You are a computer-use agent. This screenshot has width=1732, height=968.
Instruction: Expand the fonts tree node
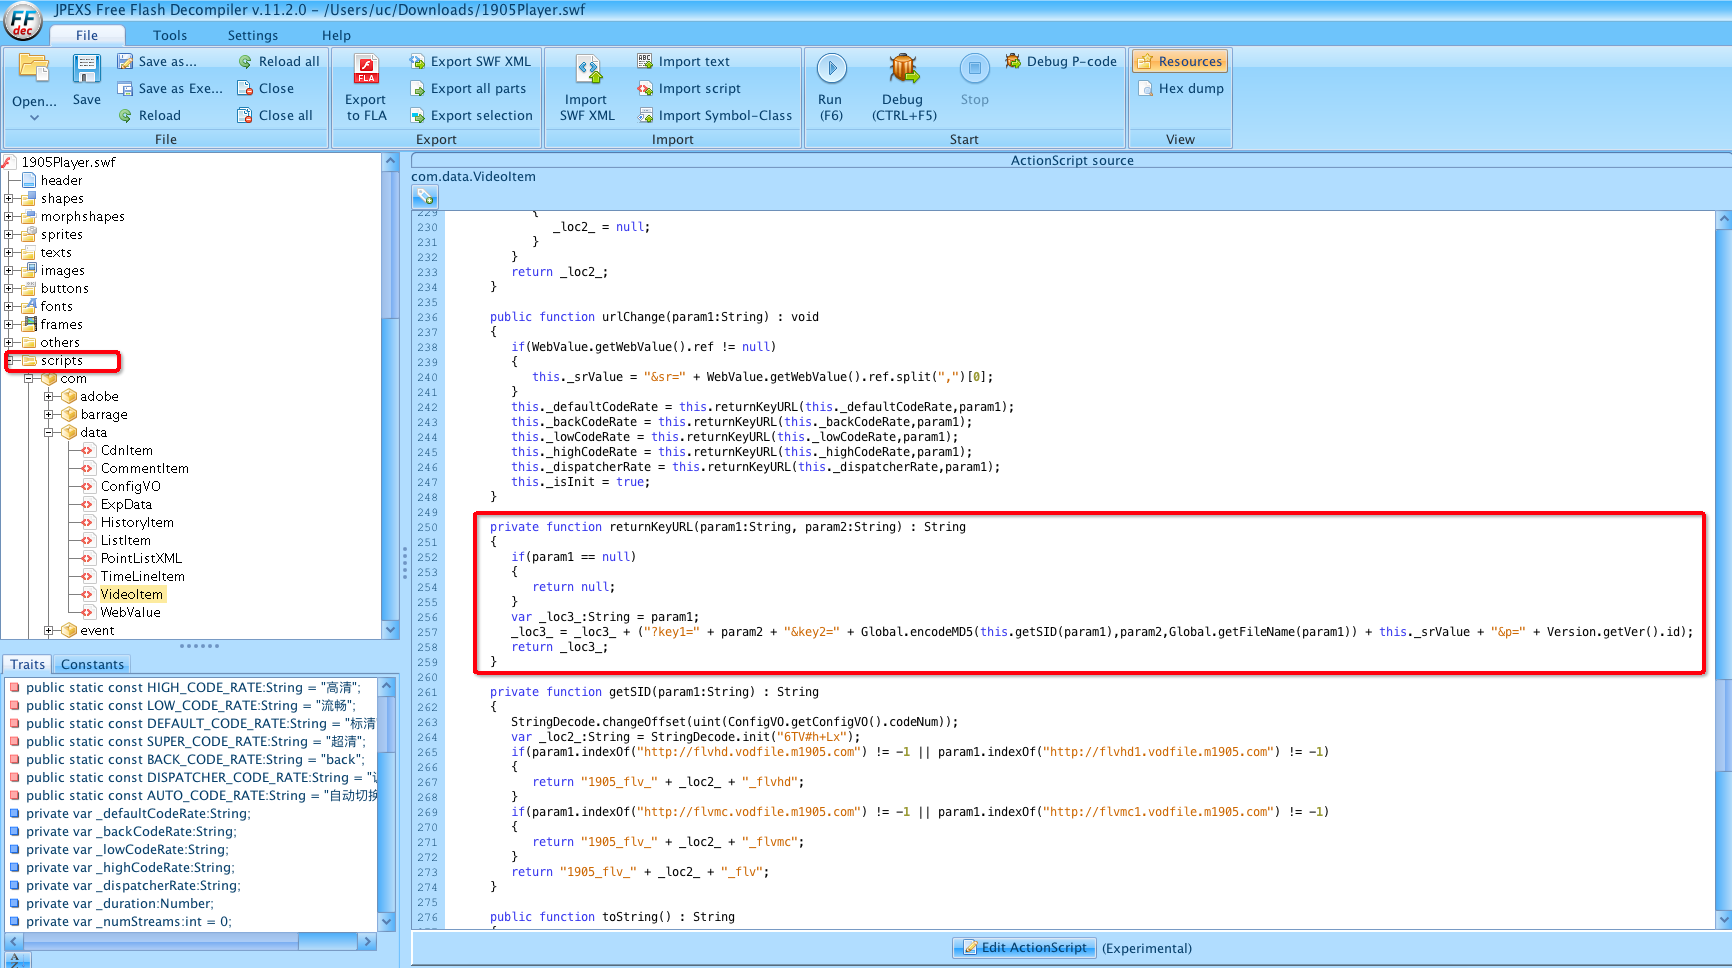9,306
